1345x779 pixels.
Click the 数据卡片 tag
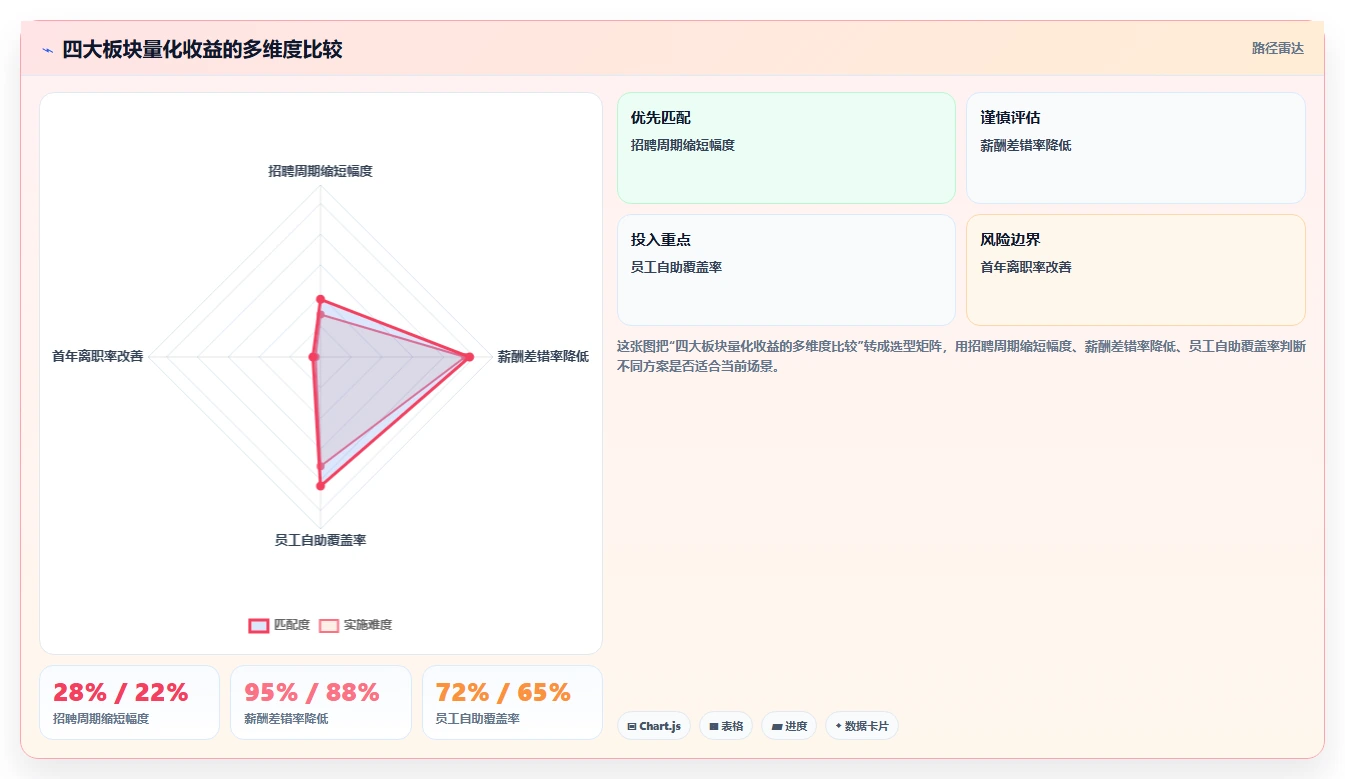coord(862,726)
